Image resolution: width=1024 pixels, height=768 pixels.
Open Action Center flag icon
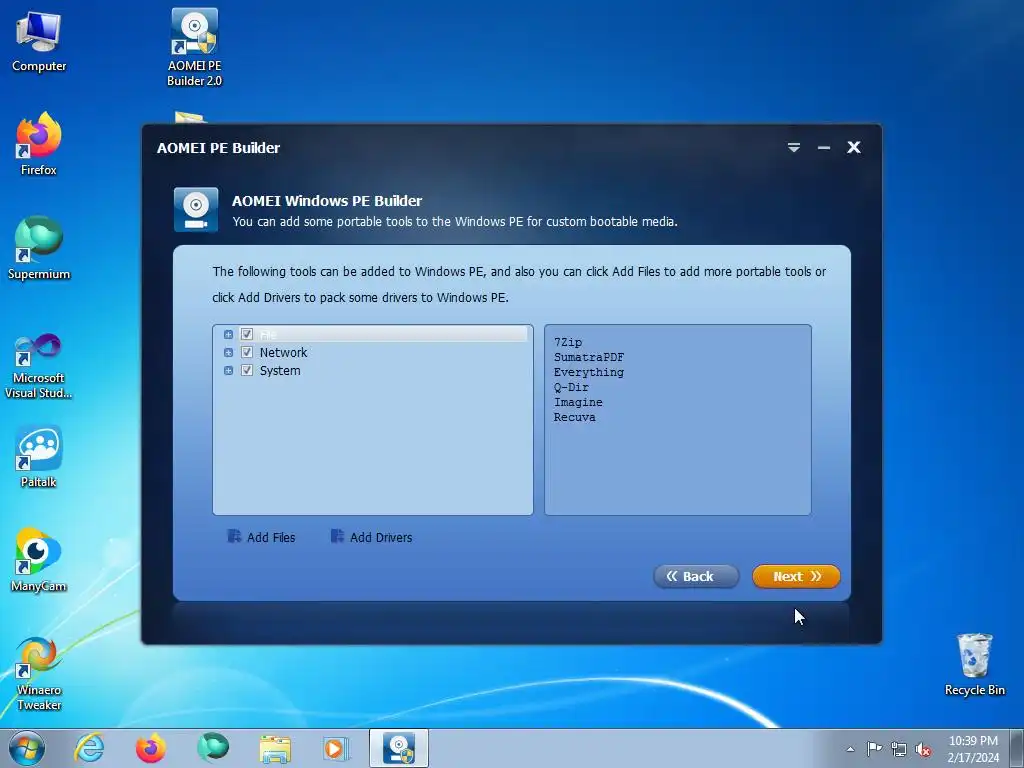click(874, 749)
